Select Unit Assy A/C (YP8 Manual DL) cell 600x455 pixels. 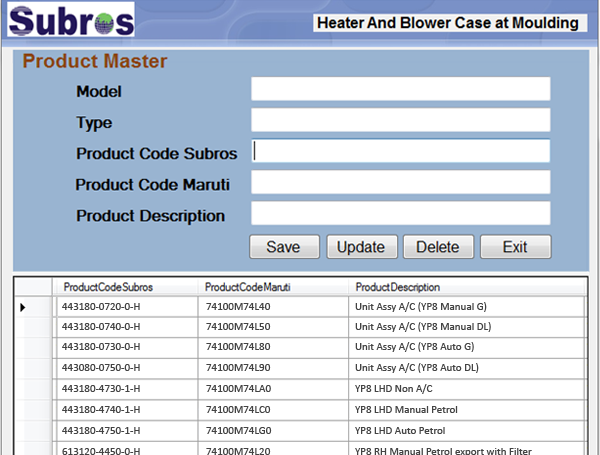(x=467, y=327)
